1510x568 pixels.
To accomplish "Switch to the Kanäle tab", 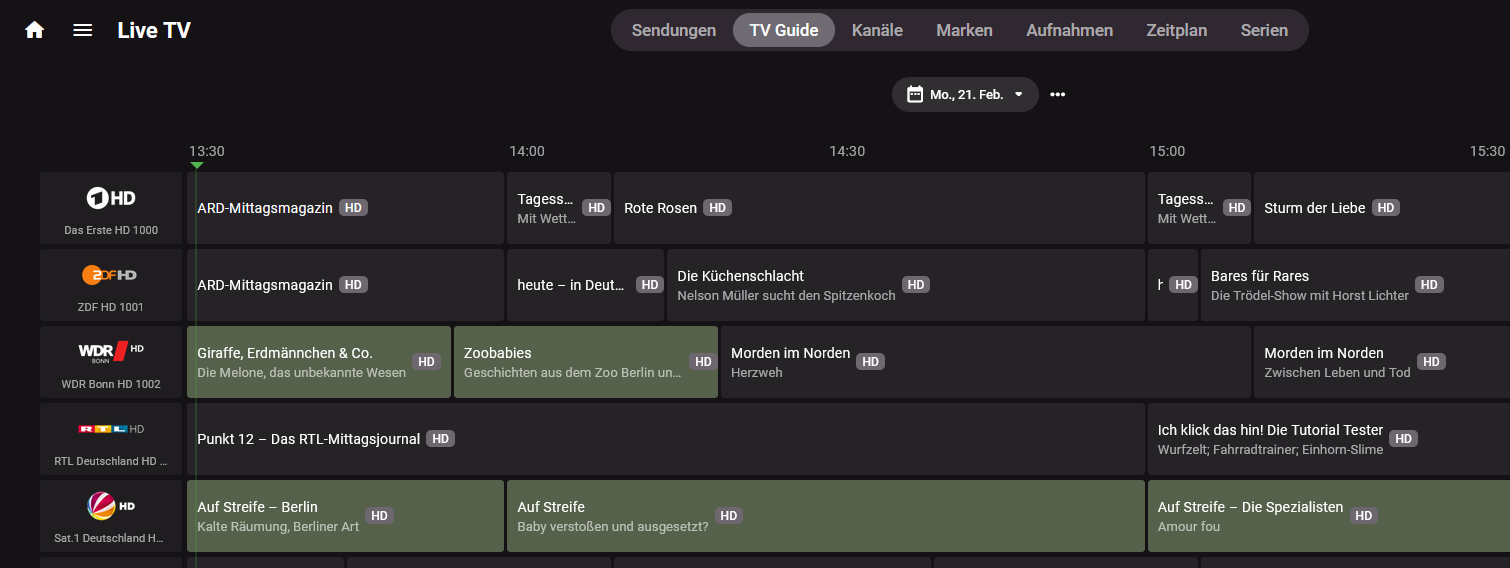I will point(877,30).
